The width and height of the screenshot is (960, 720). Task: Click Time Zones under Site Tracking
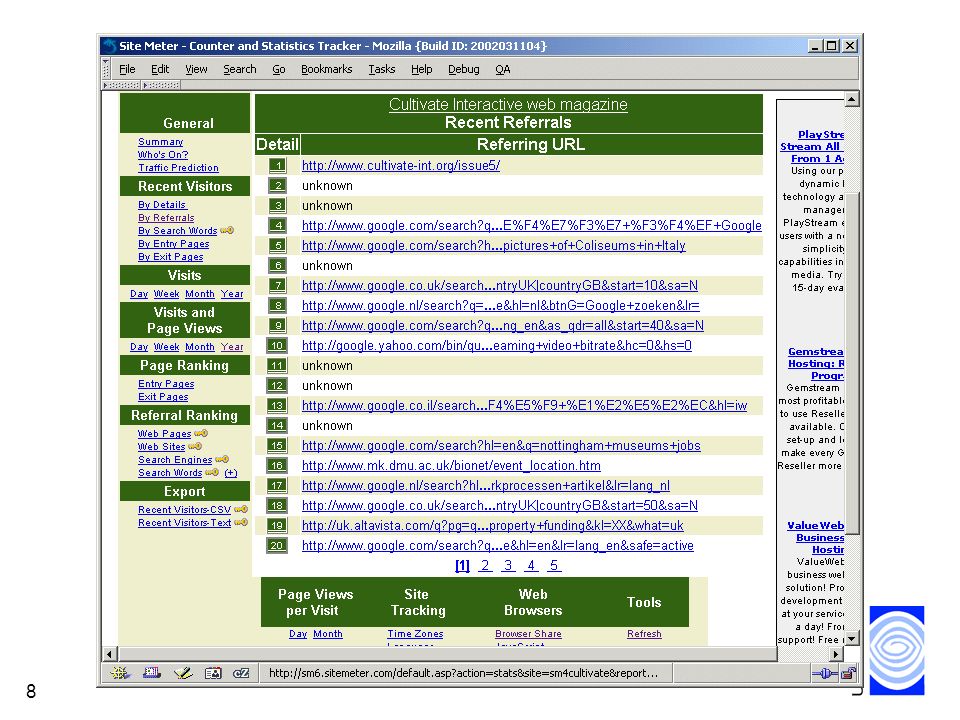click(415, 634)
